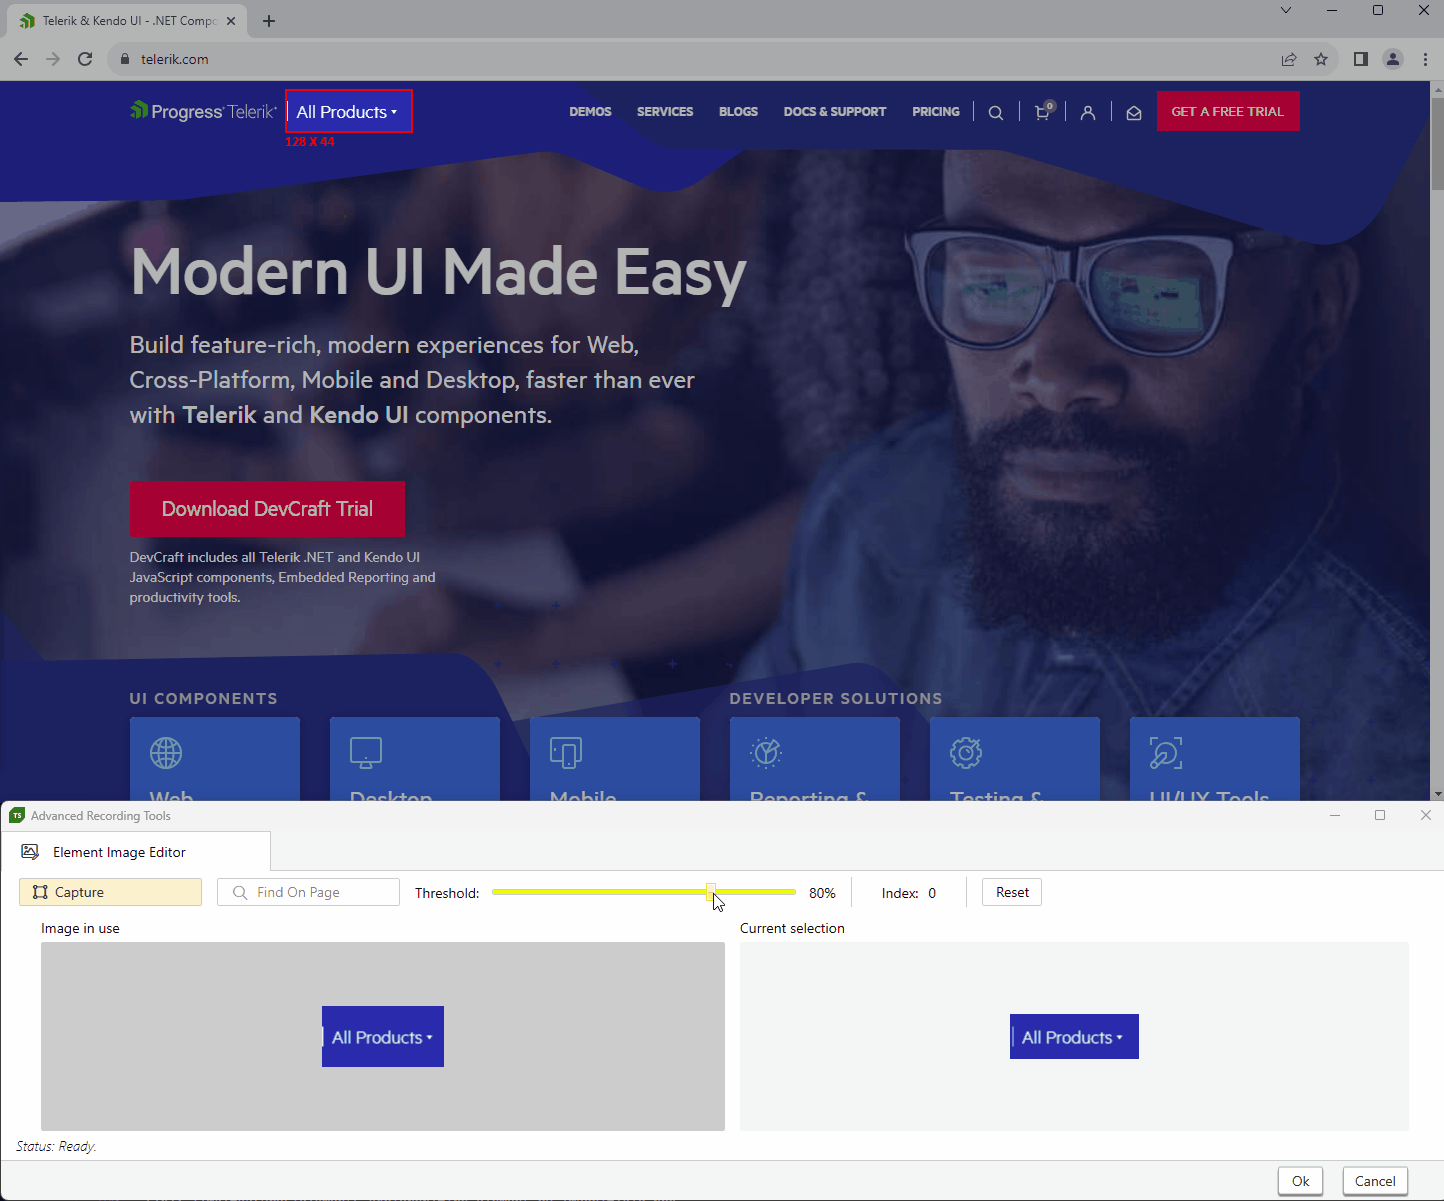Viewport: 1444px width, 1201px height.
Task: Click the Capture button
Action: [x=110, y=892]
